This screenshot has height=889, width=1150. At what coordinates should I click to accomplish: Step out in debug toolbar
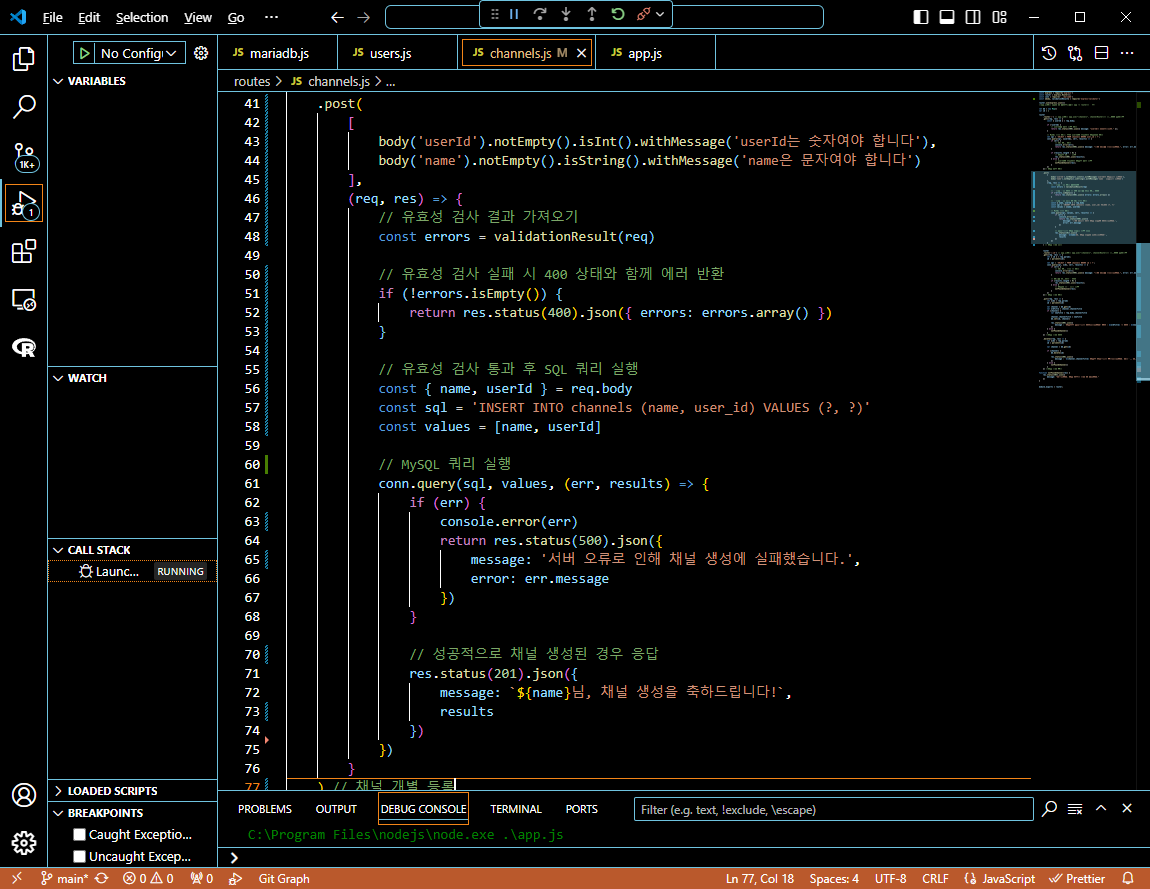click(592, 14)
